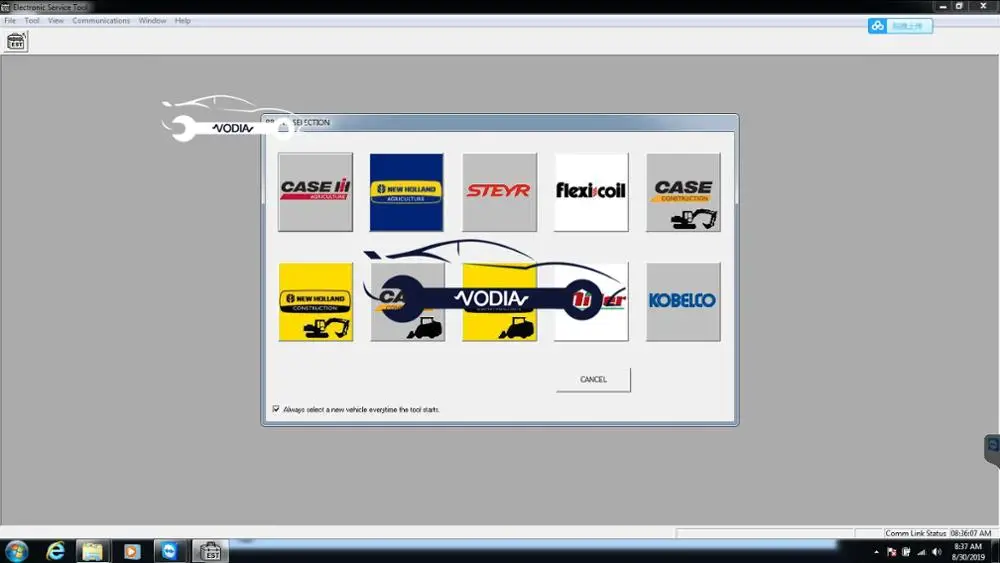Select the Case IH Agriculture brand tile

pyautogui.click(x=315, y=192)
